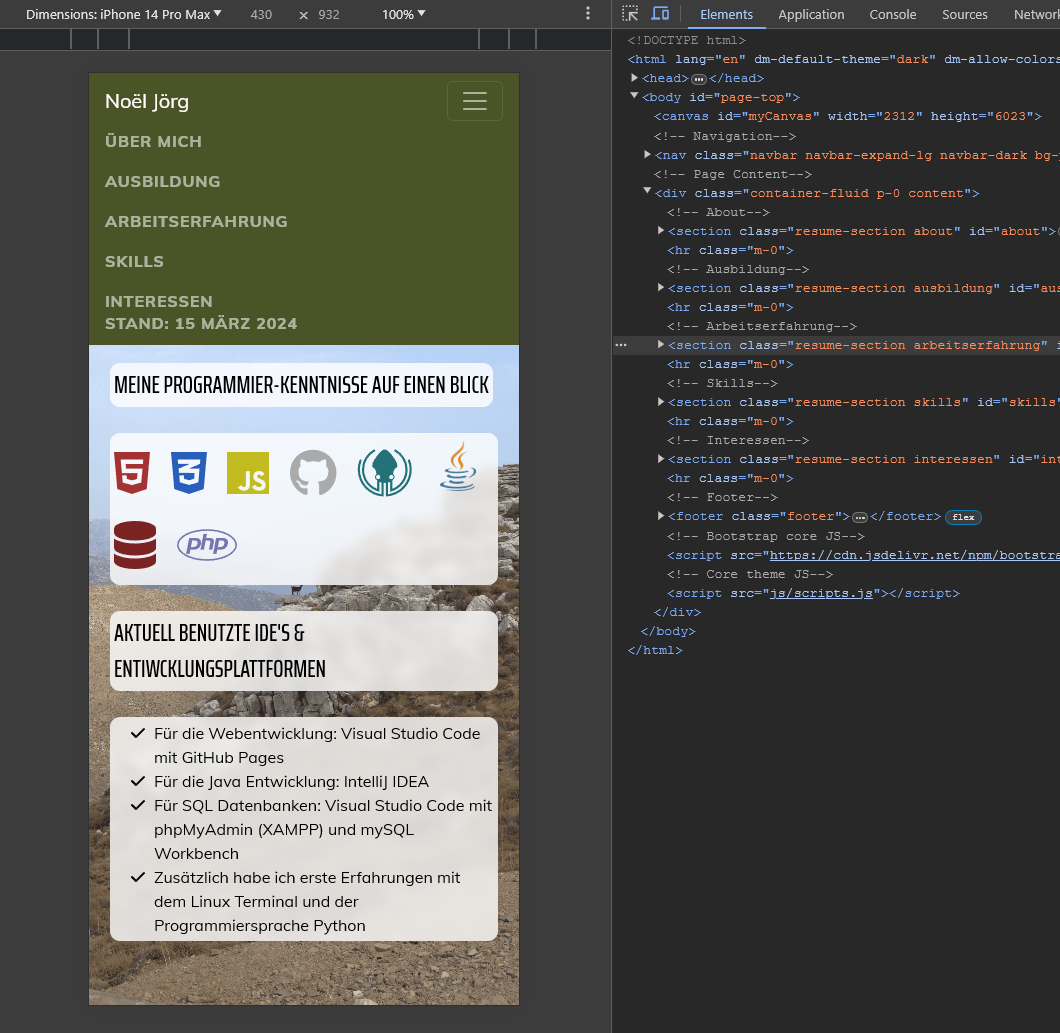Click the CSS3 skill icon

pyautogui.click(x=189, y=473)
